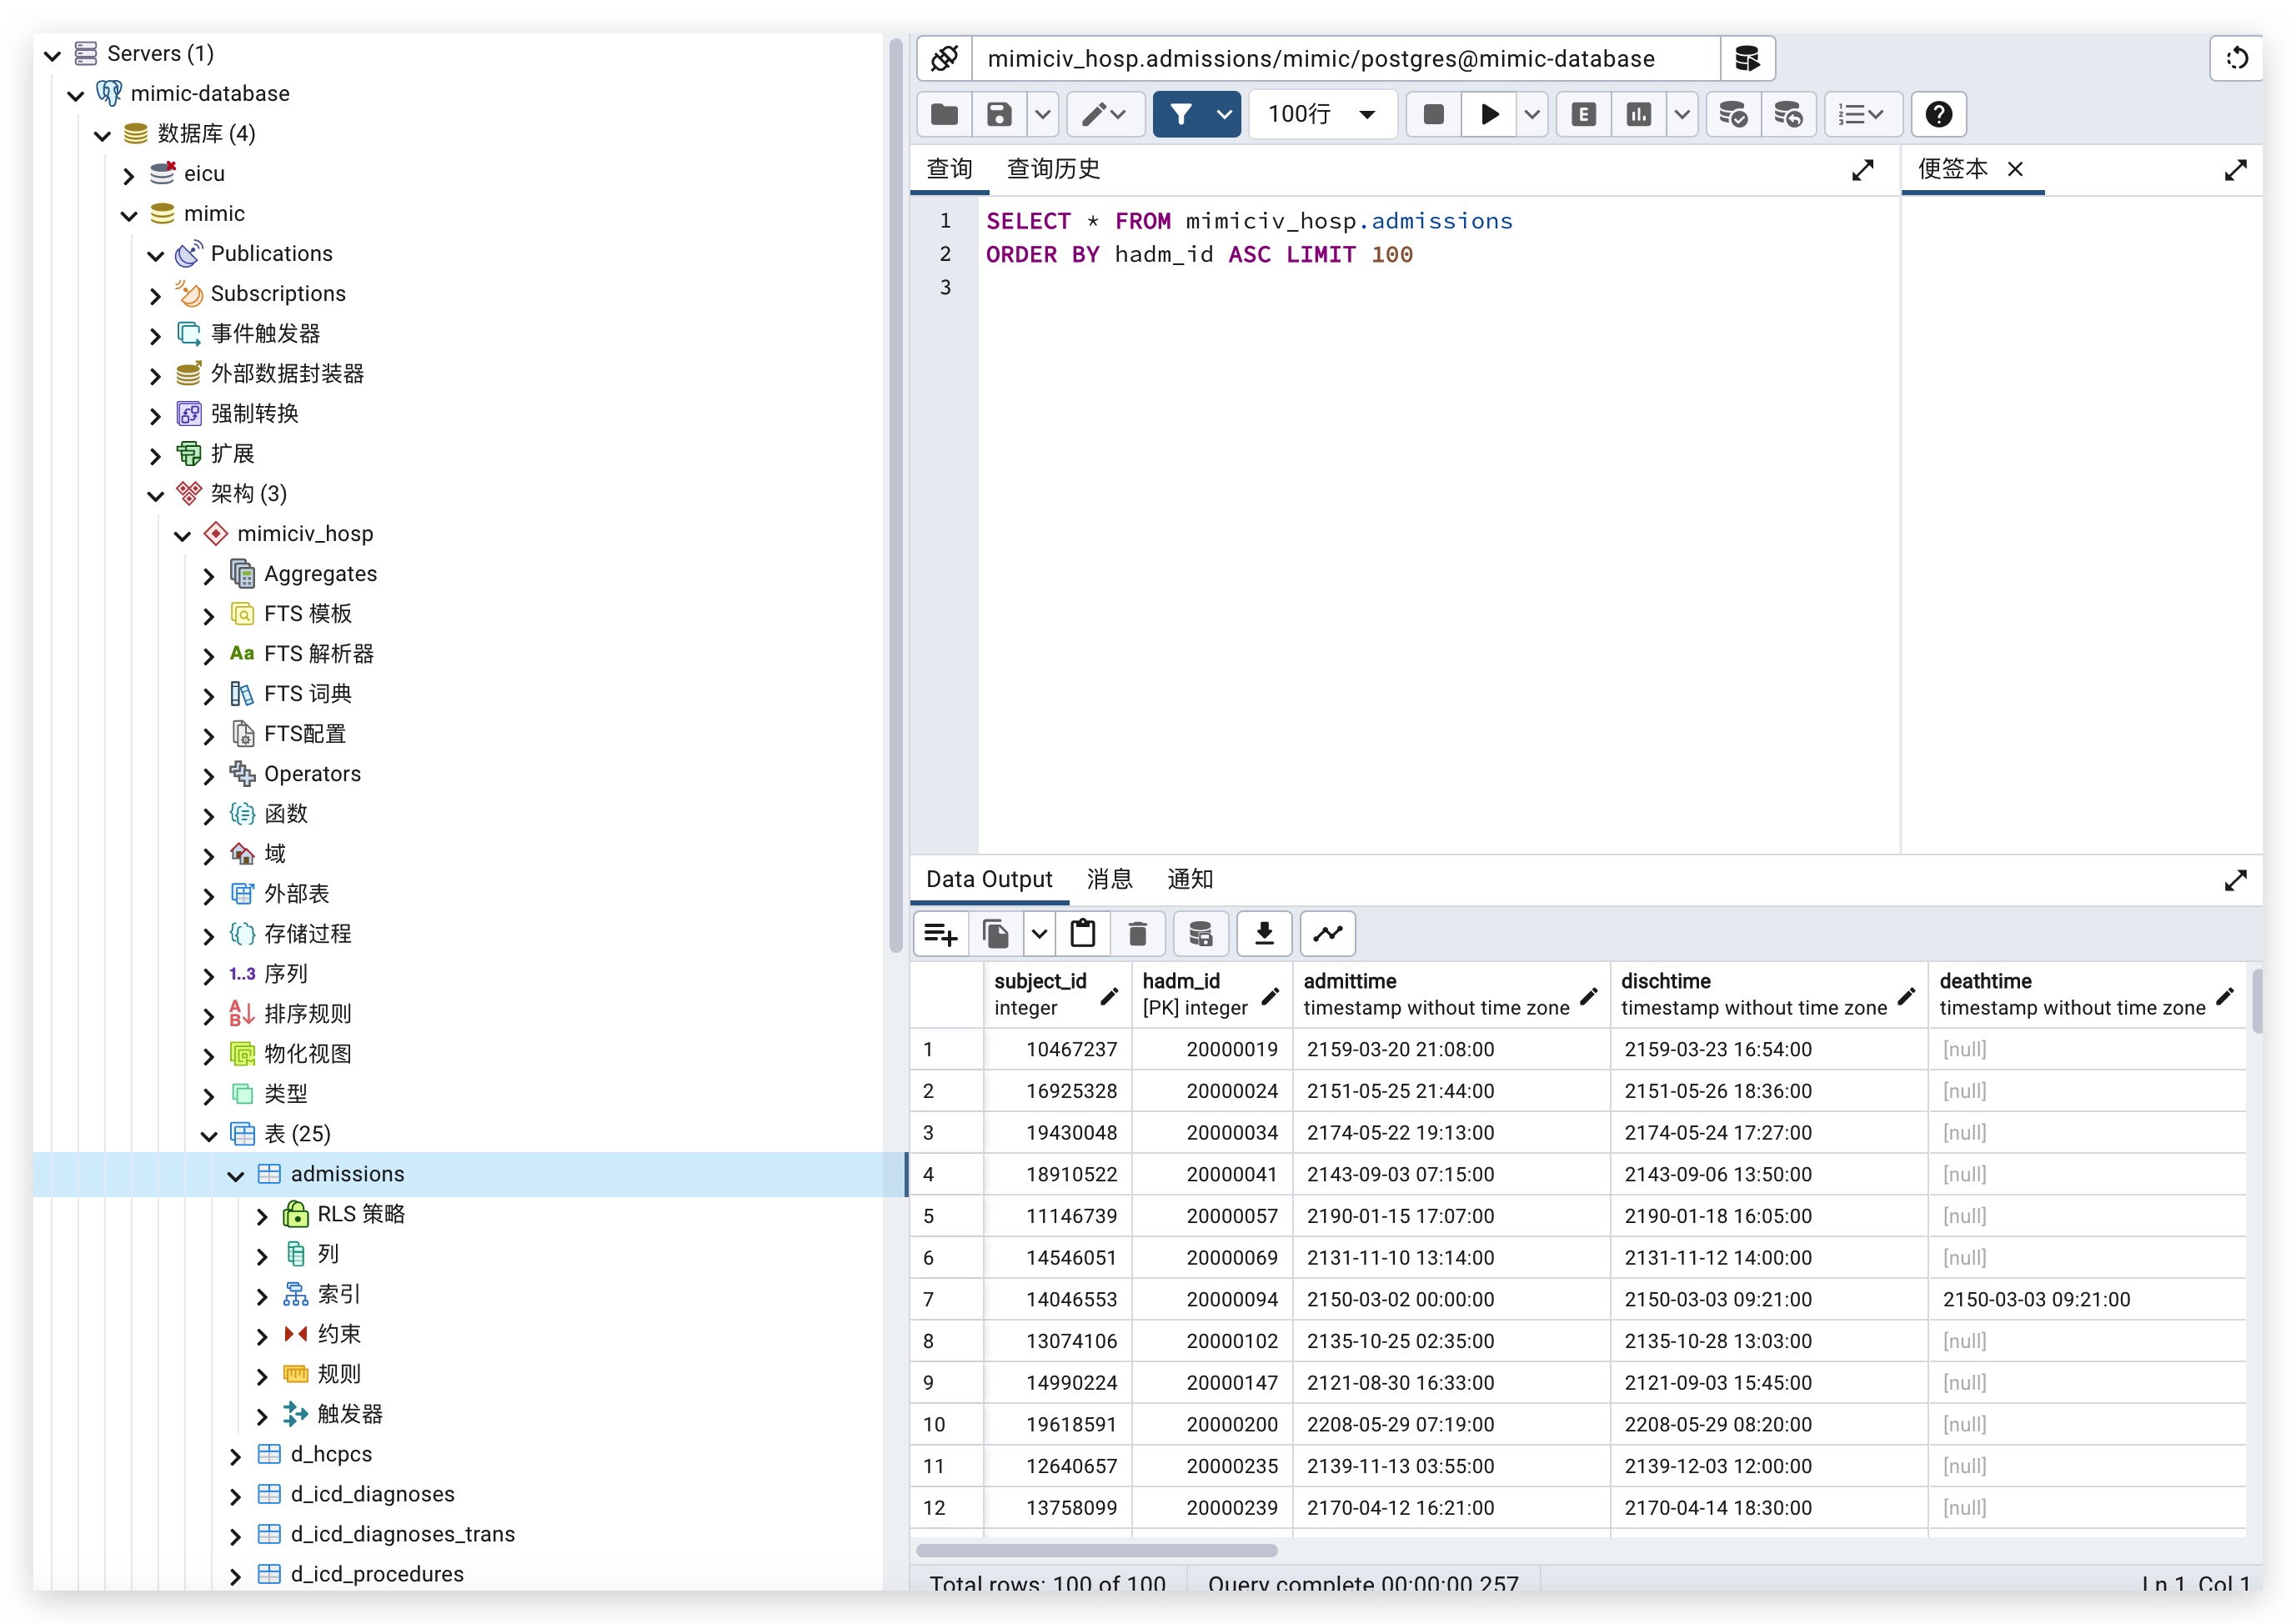Open the graph visualiser icon

point(1328,934)
